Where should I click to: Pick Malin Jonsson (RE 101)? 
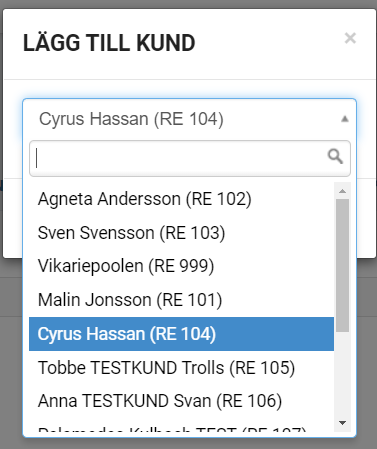pos(181,300)
